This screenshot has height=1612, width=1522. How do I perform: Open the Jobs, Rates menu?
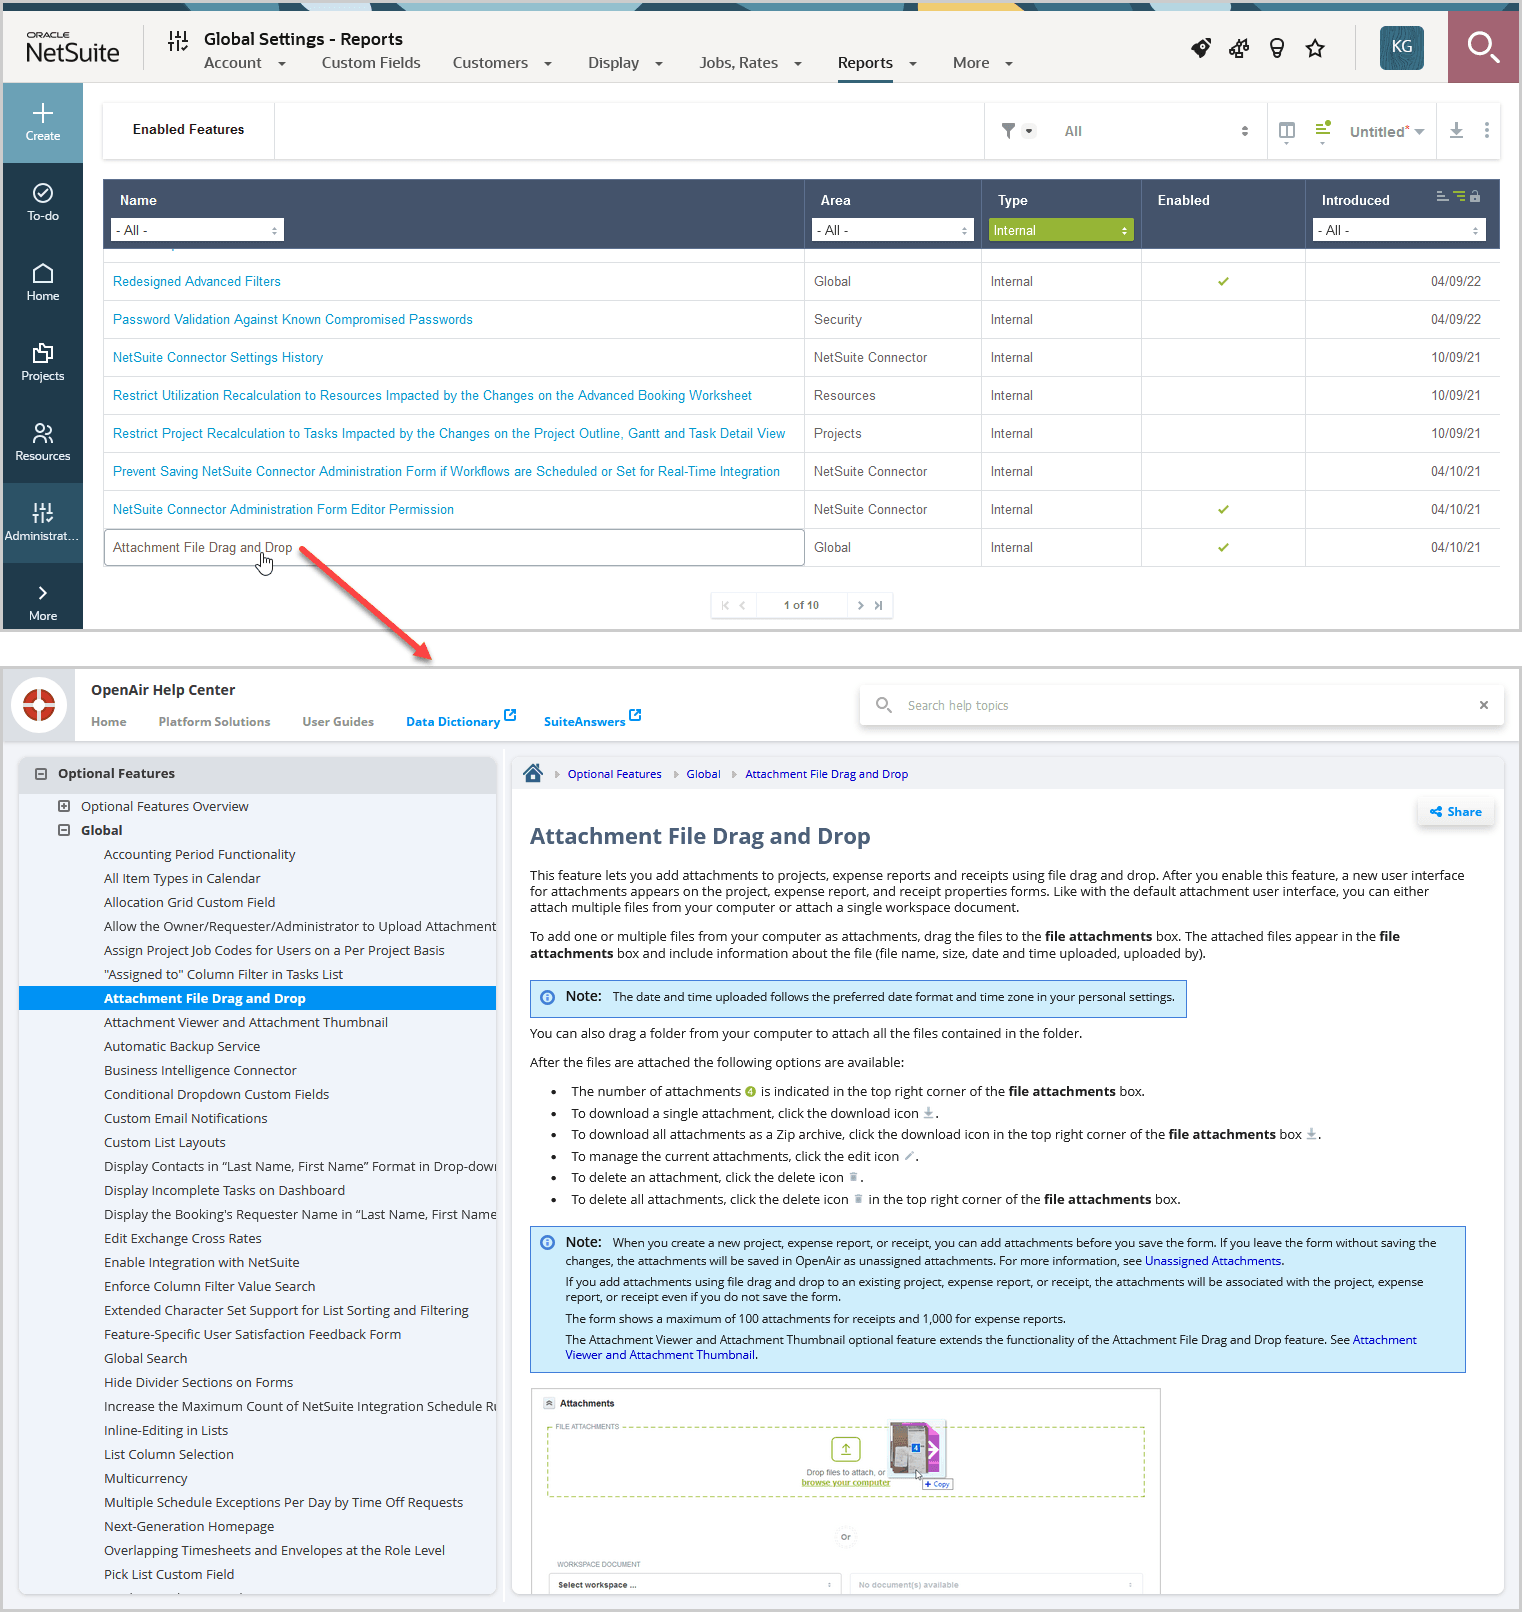click(x=750, y=63)
